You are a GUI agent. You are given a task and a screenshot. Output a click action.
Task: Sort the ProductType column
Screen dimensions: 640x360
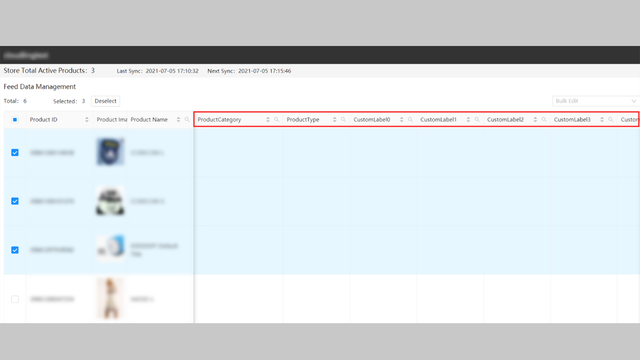(x=334, y=120)
